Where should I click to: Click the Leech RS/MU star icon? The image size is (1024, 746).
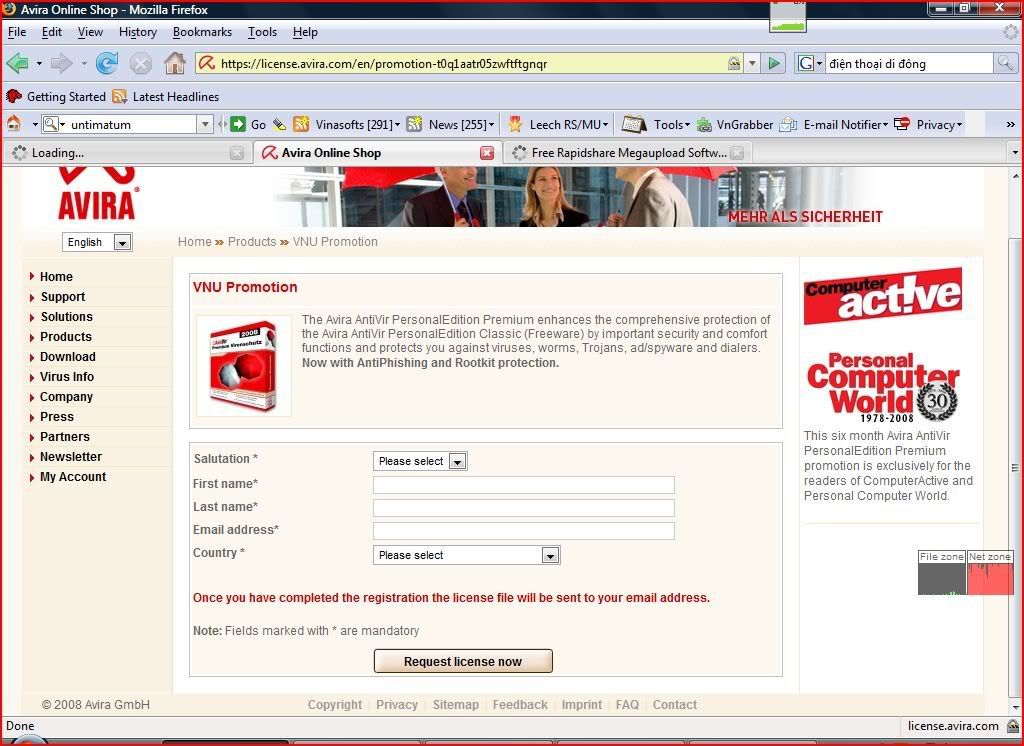coord(515,124)
